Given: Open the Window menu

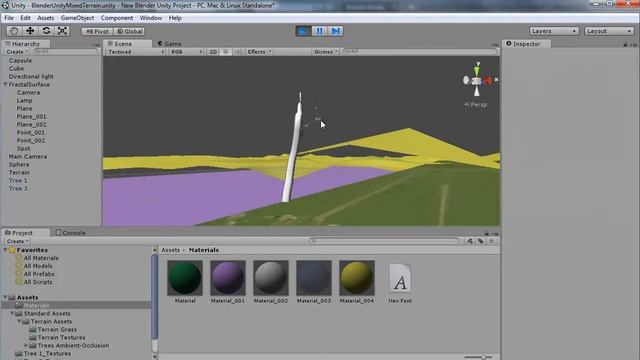Looking at the screenshot, I should click(x=151, y=18).
